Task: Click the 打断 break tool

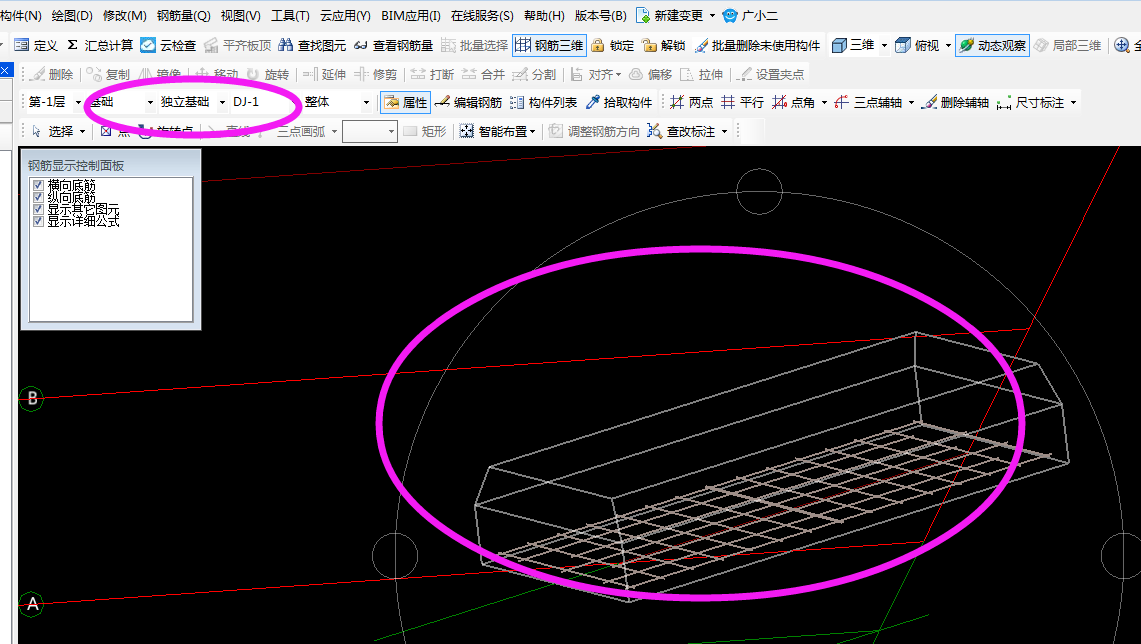Action: [432, 74]
